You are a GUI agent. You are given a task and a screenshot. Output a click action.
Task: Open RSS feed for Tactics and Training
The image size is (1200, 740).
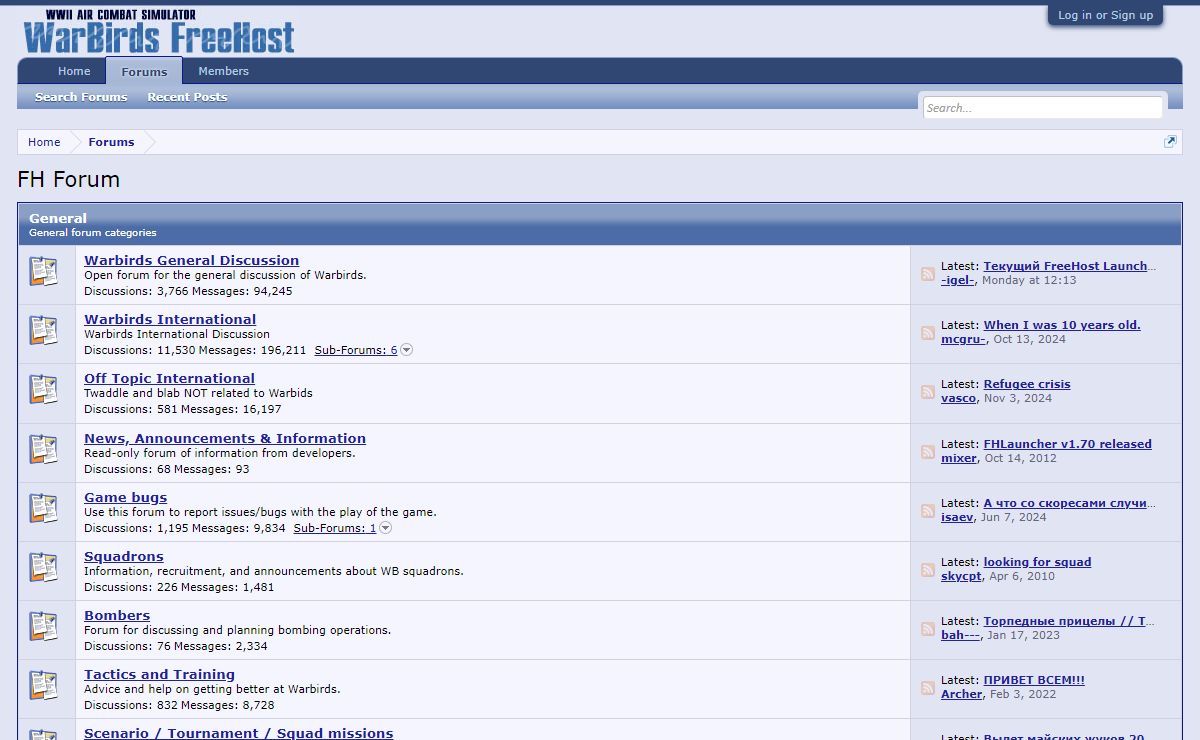(x=928, y=688)
